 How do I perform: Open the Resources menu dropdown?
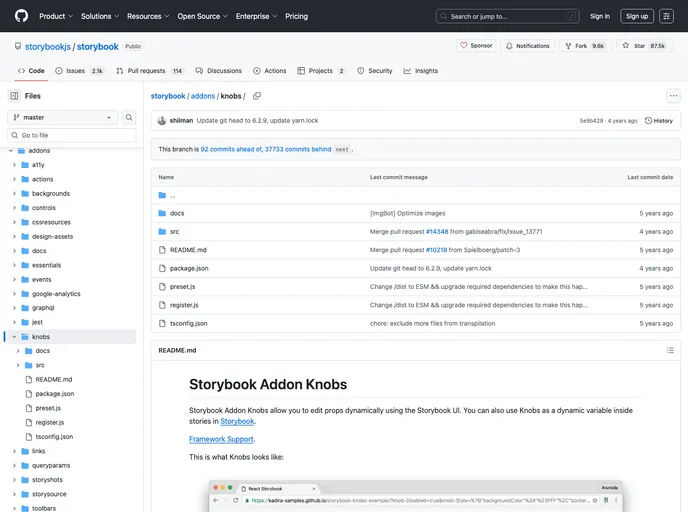[x=148, y=16]
